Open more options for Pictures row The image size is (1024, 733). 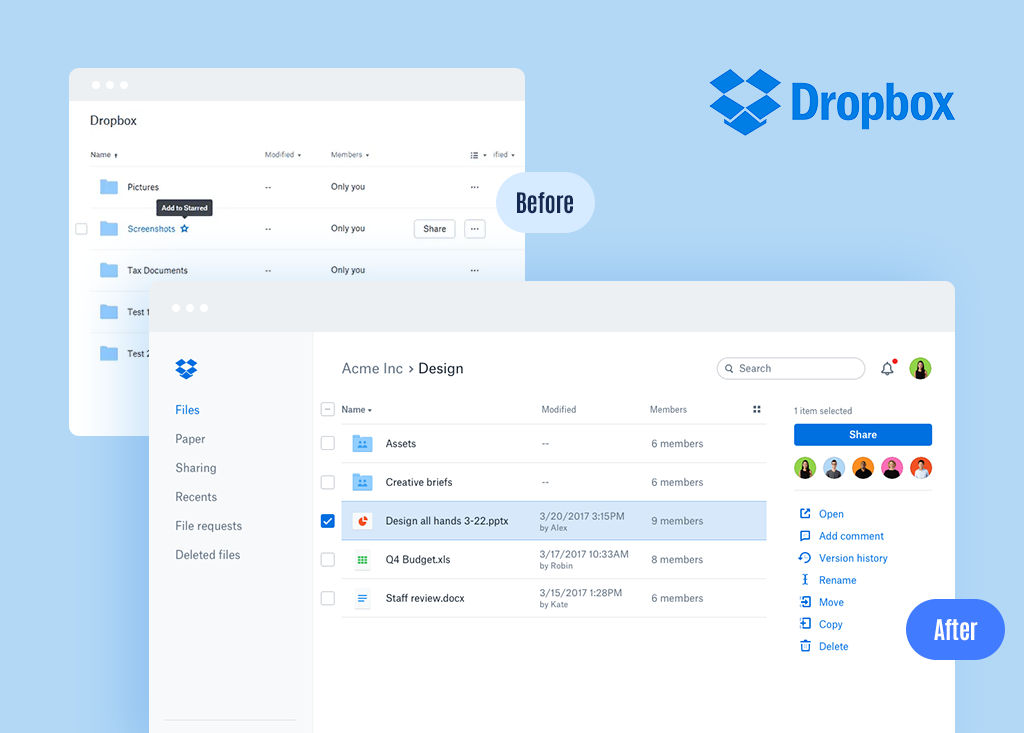click(x=475, y=187)
